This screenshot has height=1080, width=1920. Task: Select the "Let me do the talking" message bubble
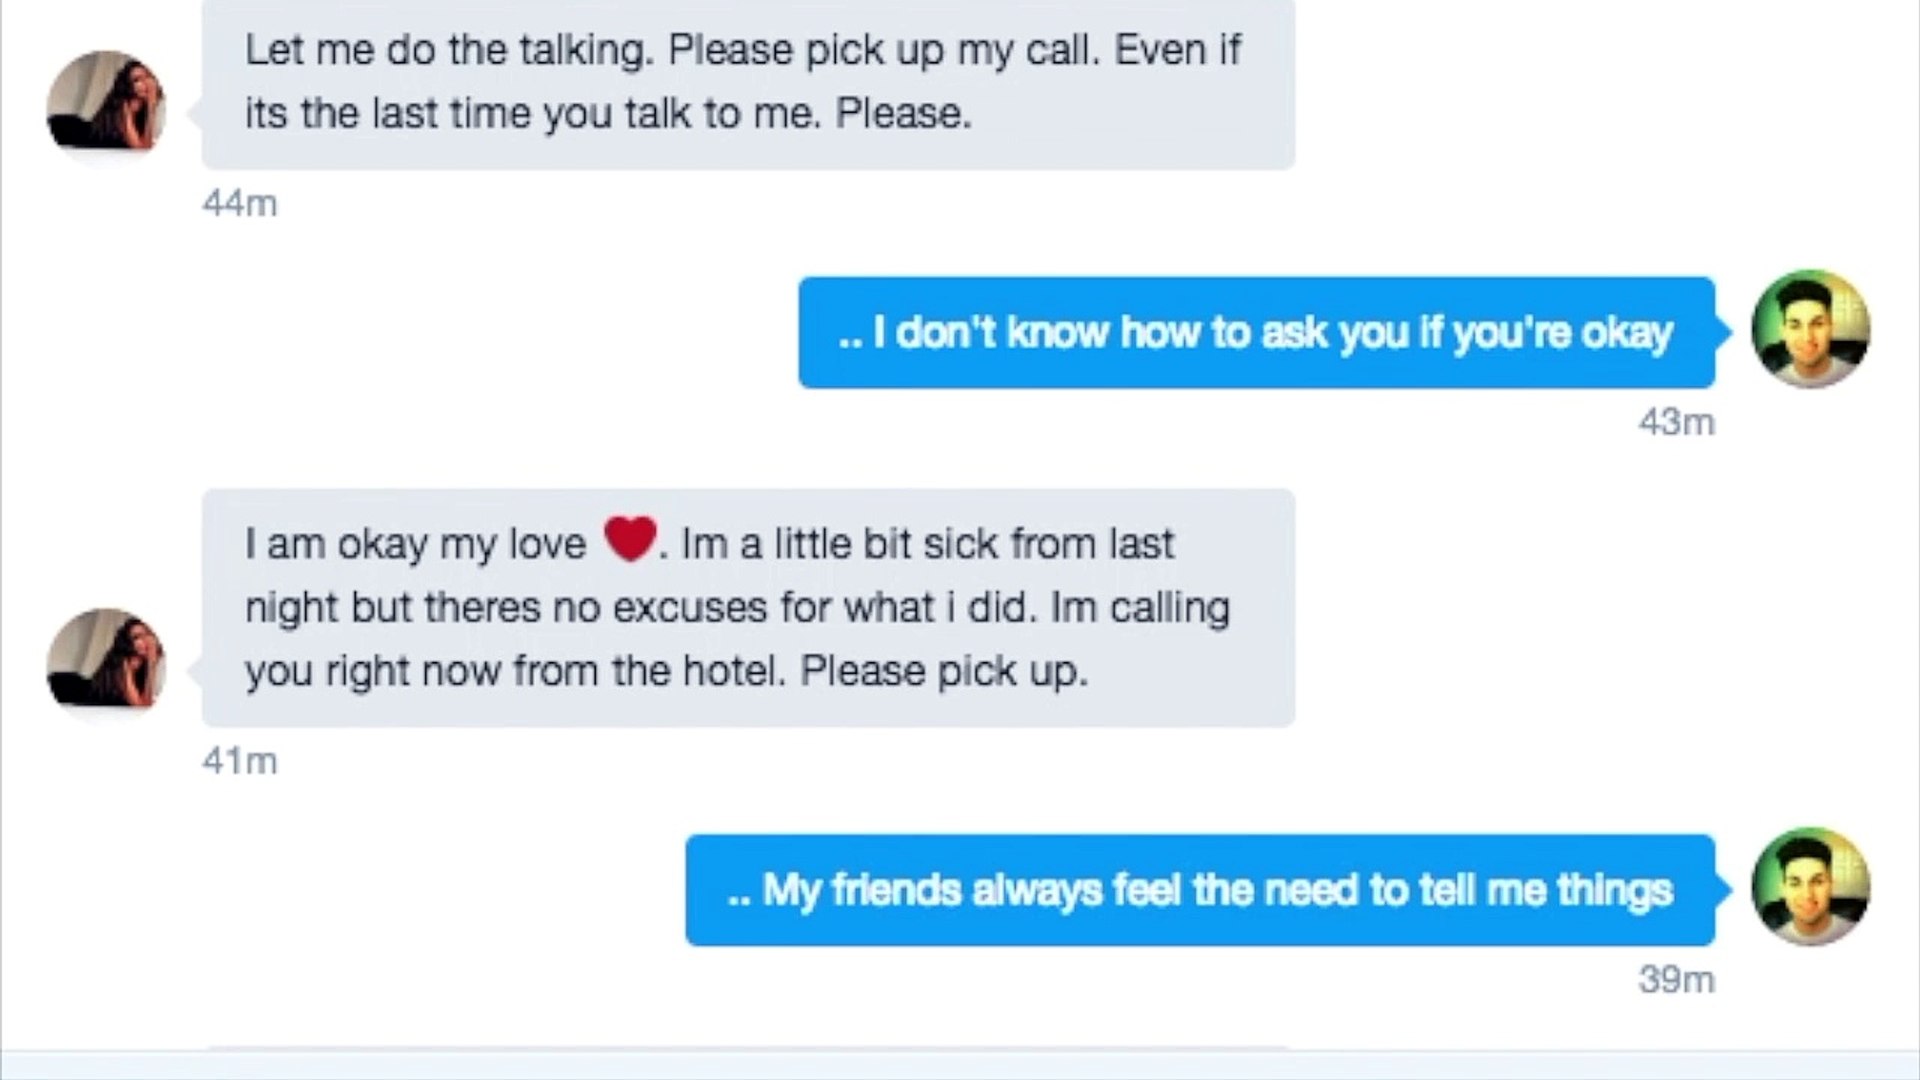pyautogui.click(x=748, y=84)
